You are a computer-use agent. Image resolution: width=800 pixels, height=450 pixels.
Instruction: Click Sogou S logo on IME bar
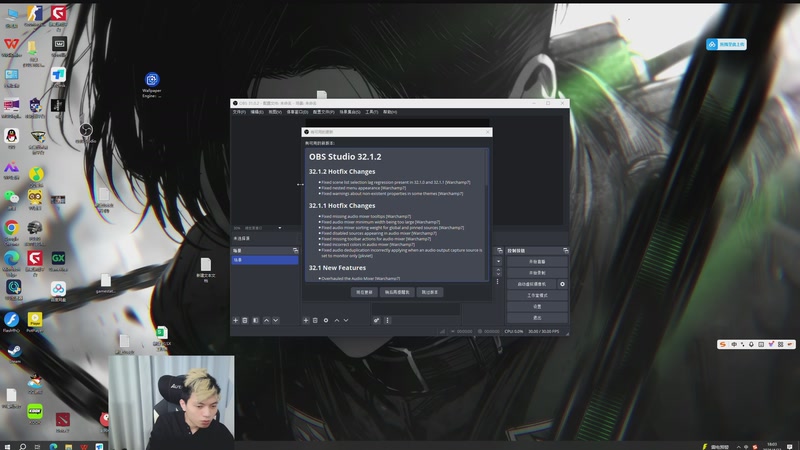click(x=722, y=344)
